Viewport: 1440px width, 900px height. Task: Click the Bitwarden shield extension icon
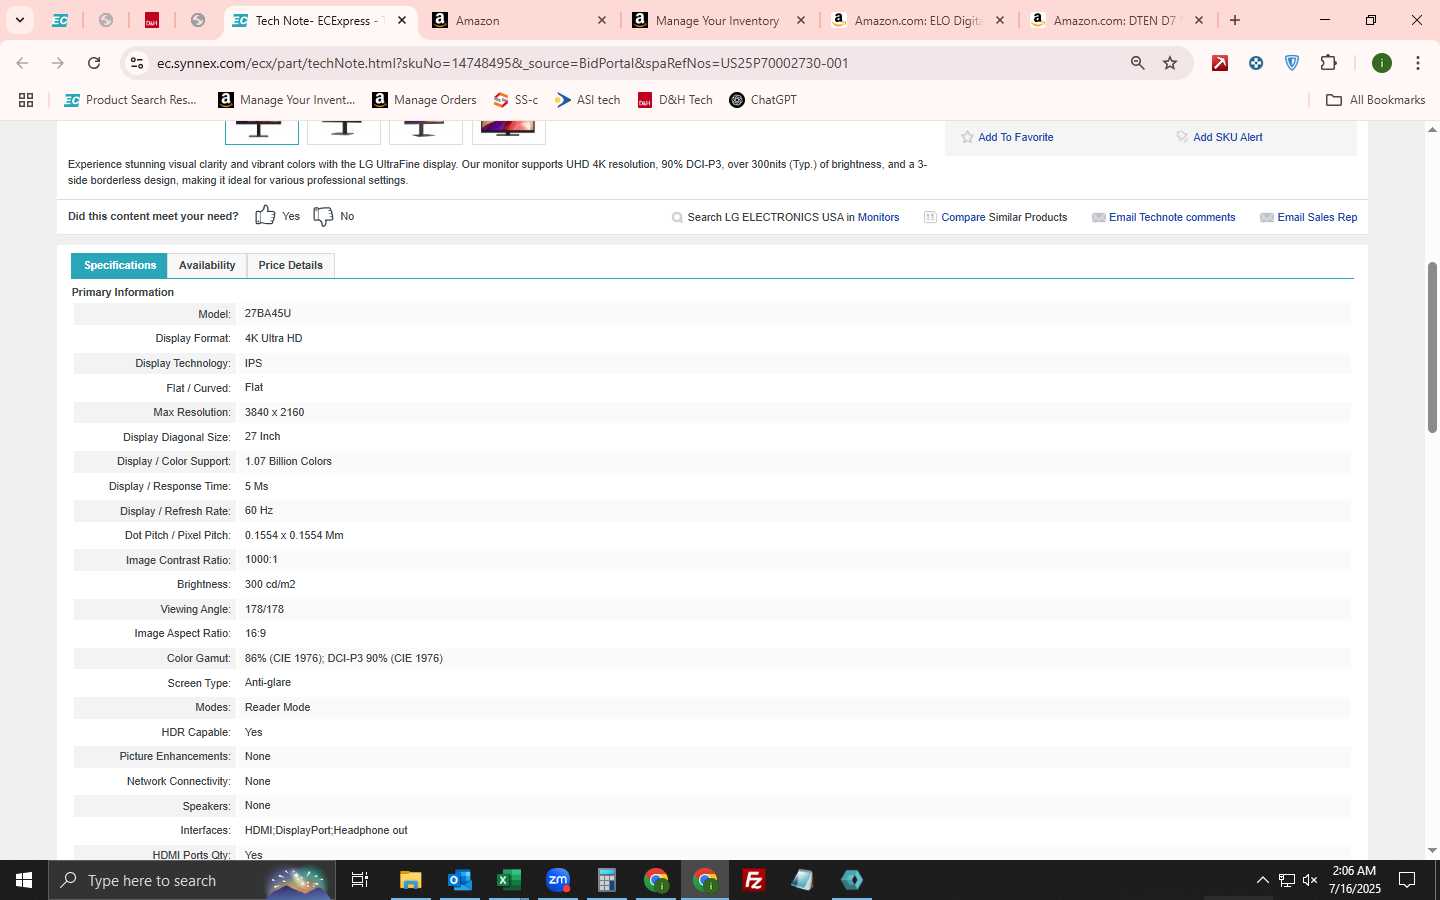(1292, 63)
